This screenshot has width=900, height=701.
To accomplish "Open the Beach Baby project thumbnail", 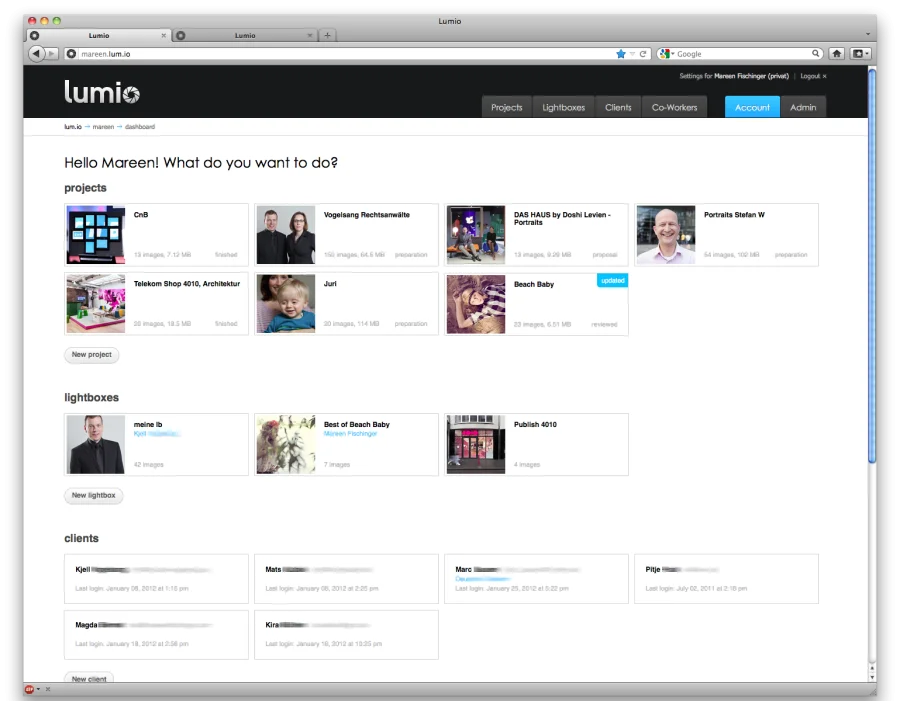I will (x=476, y=304).
